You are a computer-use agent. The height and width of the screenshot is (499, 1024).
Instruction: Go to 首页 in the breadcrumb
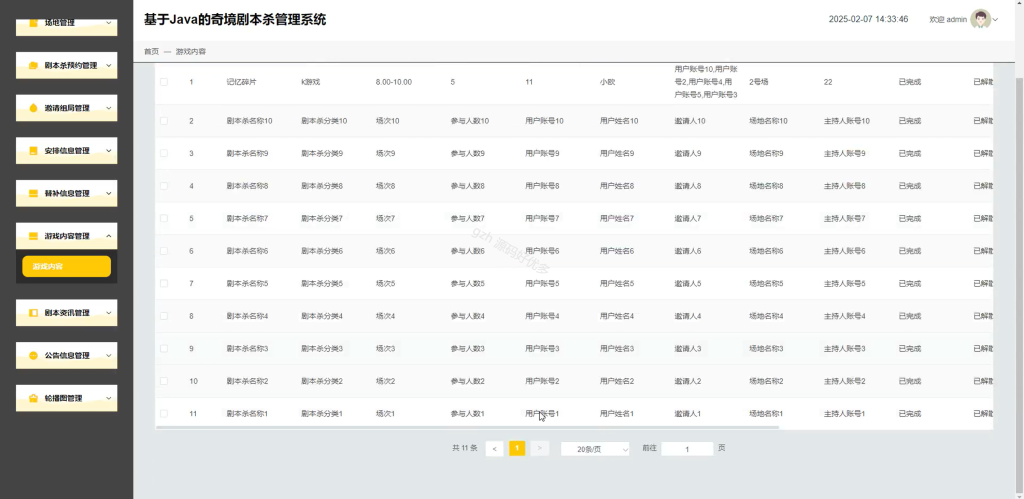[x=151, y=51]
